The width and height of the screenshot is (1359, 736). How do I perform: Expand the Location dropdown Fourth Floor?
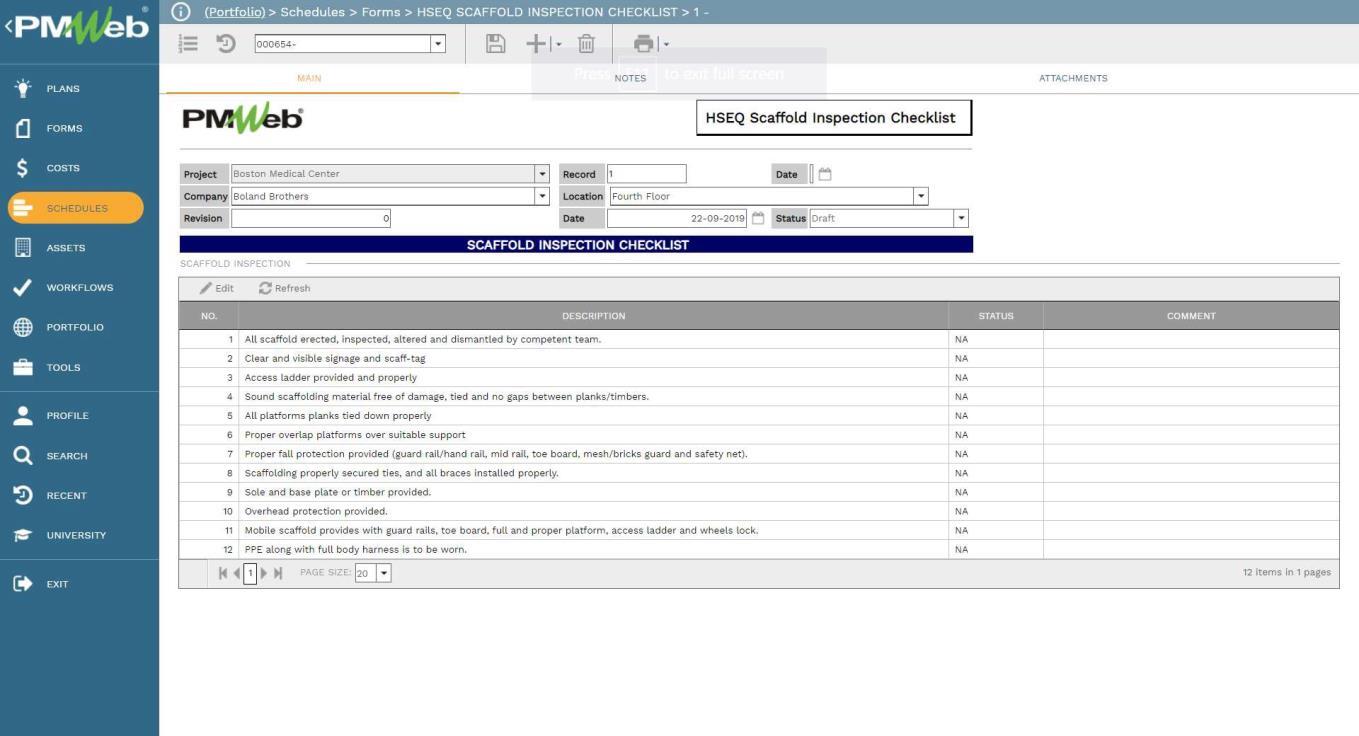tap(921, 196)
